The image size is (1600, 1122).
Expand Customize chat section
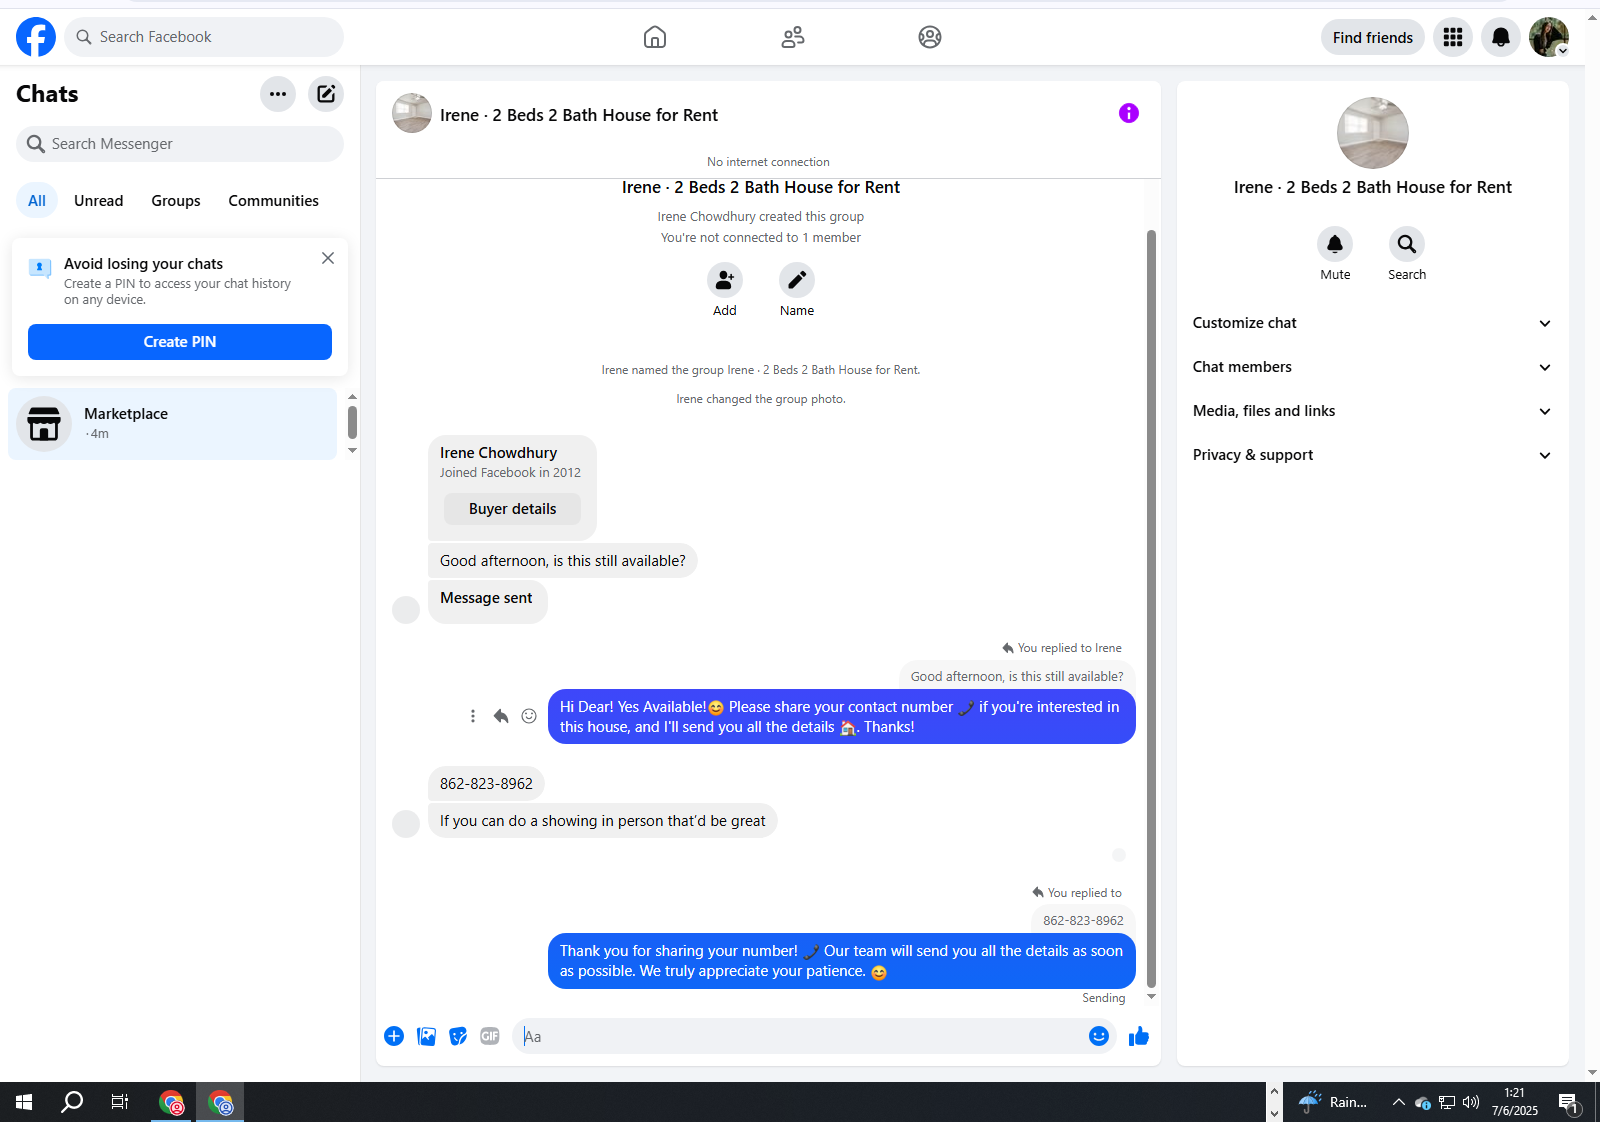(1372, 323)
